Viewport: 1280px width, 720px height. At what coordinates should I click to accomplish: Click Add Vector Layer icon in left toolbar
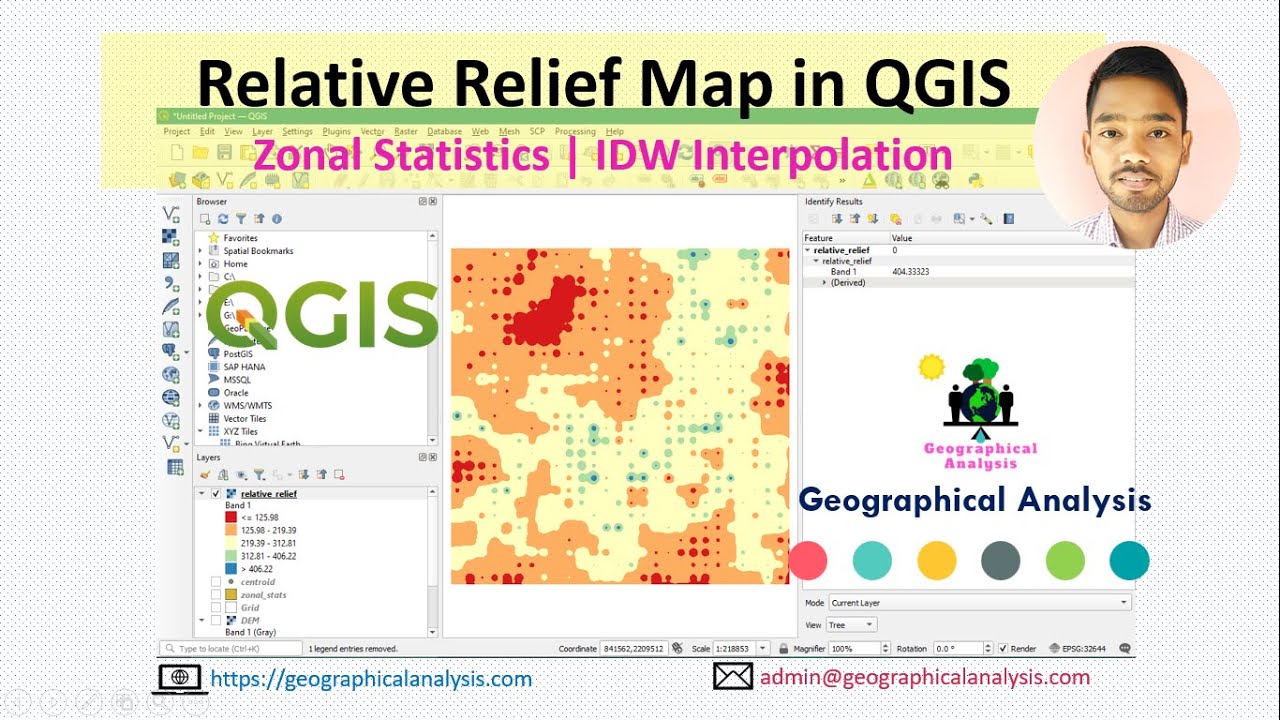[x=171, y=214]
